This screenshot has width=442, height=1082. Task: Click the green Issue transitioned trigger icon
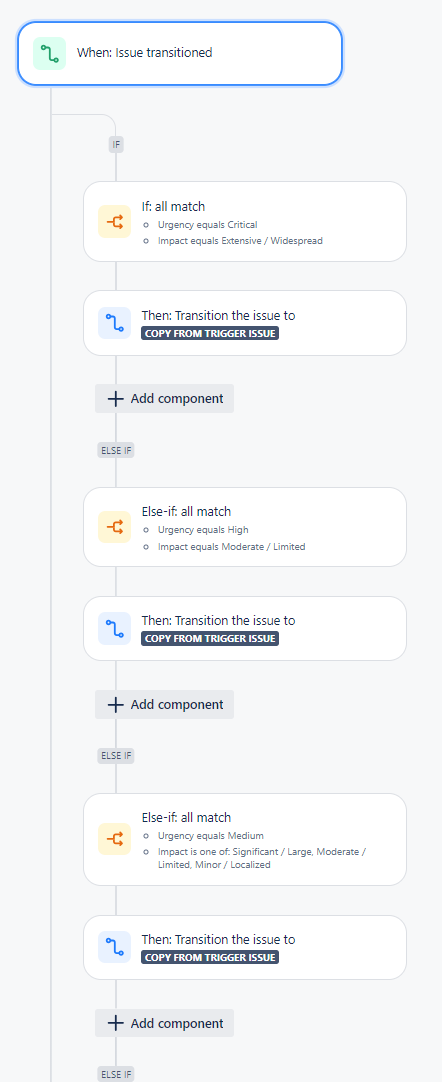[x=50, y=53]
